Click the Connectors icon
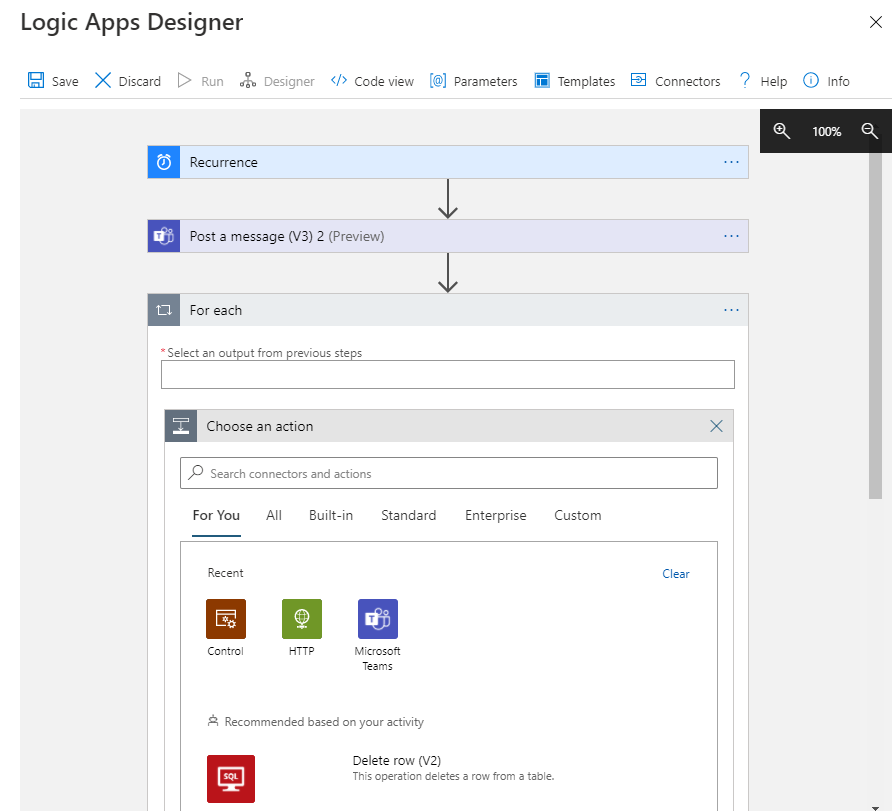This screenshot has width=892, height=811. tap(638, 80)
